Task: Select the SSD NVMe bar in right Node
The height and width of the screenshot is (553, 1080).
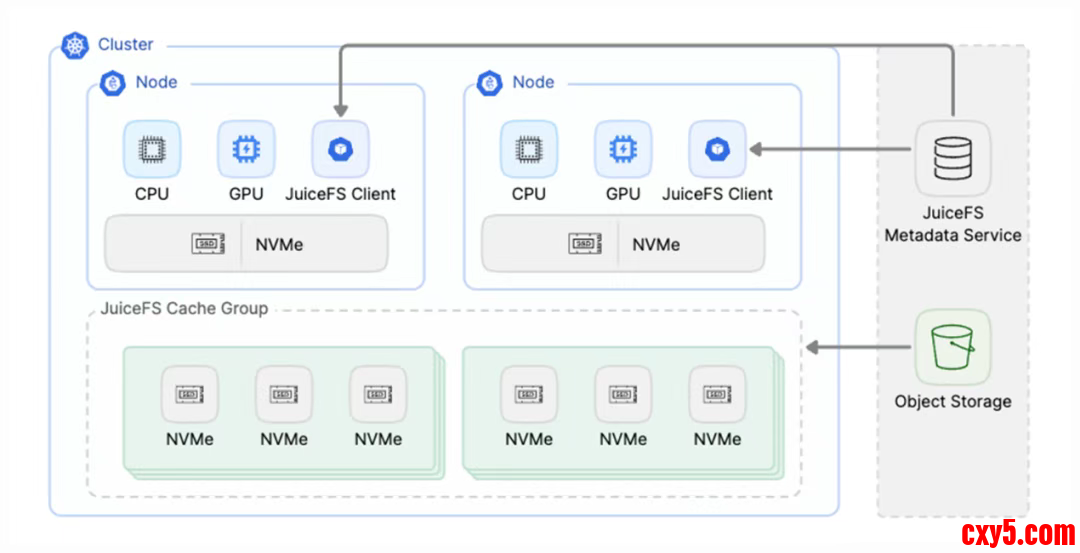Action: click(623, 244)
